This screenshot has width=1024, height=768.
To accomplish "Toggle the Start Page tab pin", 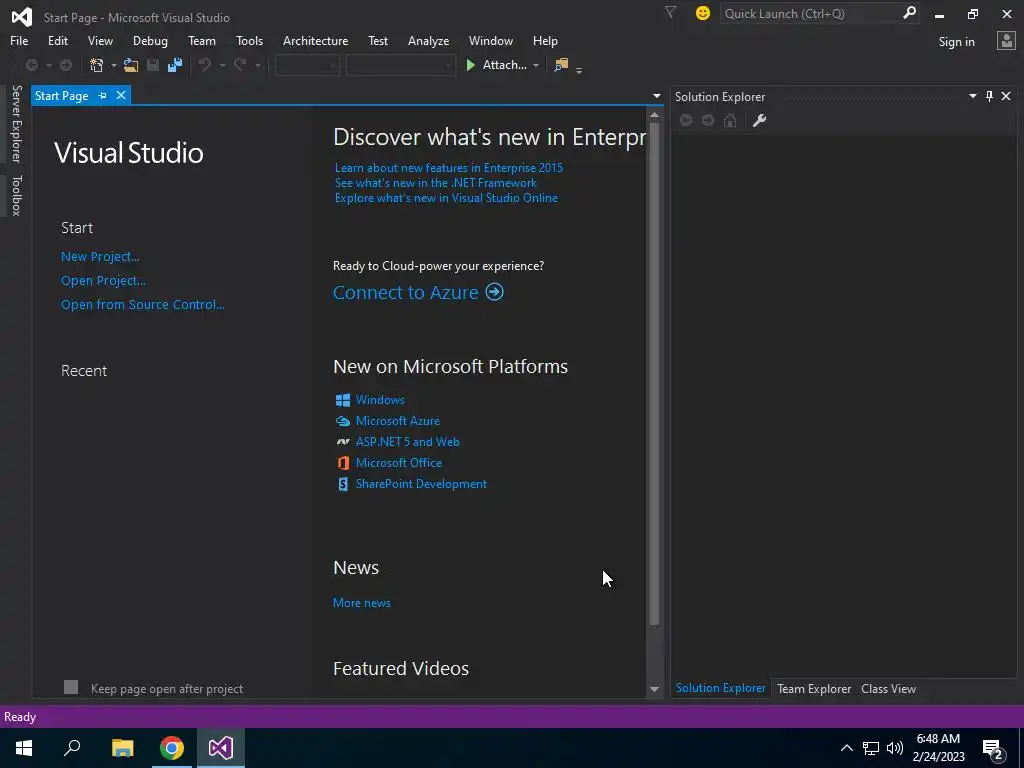I will click(x=103, y=96).
